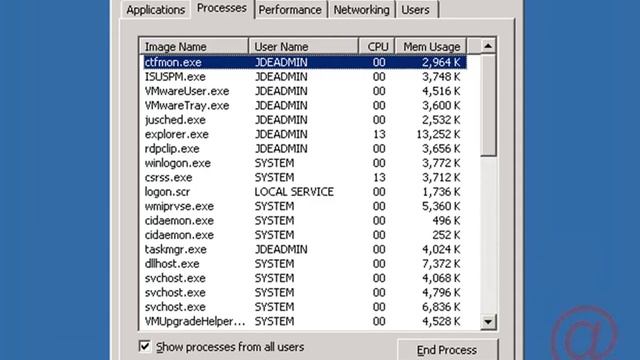Viewport: 640px width, 360px height.
Task: Click the End Process button
Action: click(447, 350)
